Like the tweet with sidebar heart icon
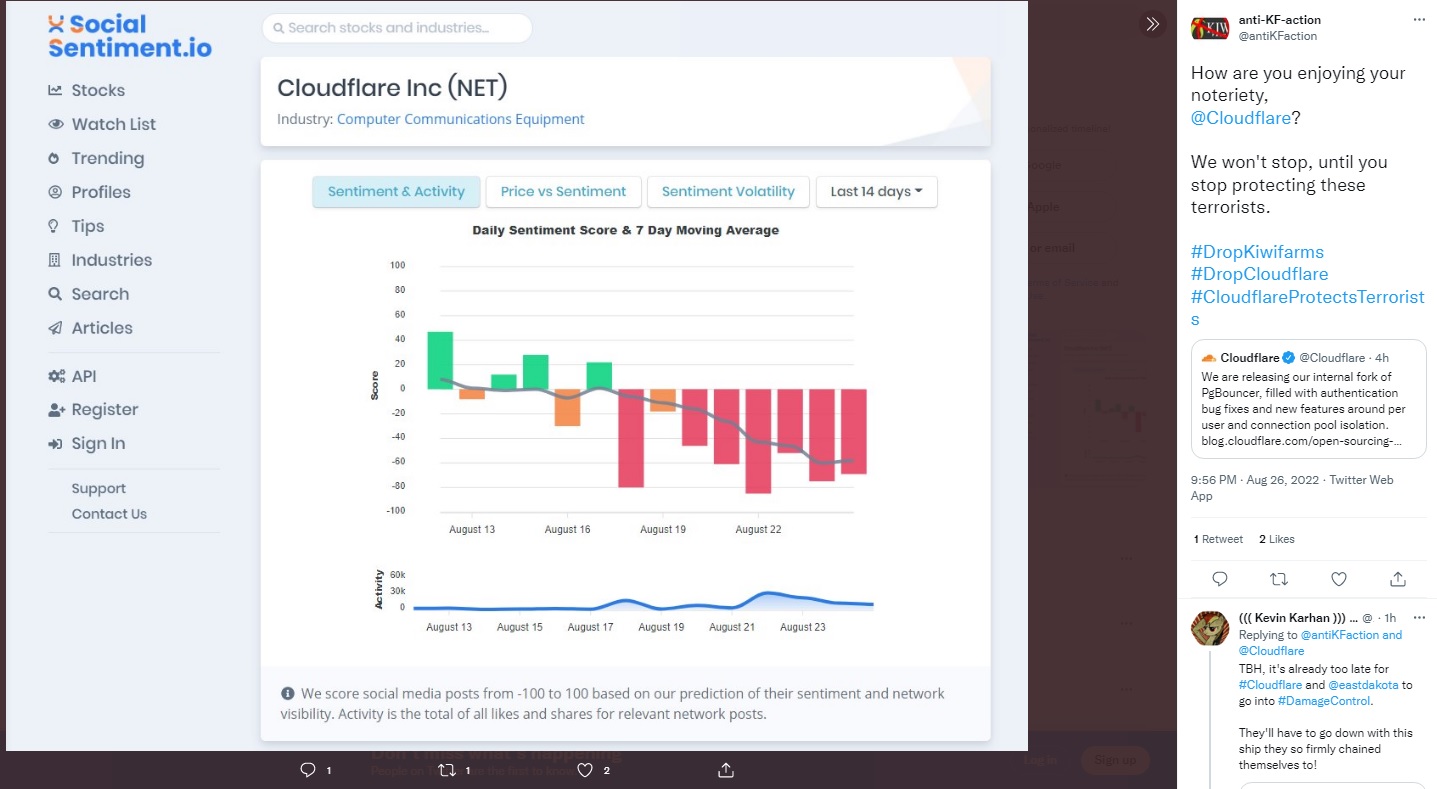The image size is (1437, 789). coord(1338,579)
